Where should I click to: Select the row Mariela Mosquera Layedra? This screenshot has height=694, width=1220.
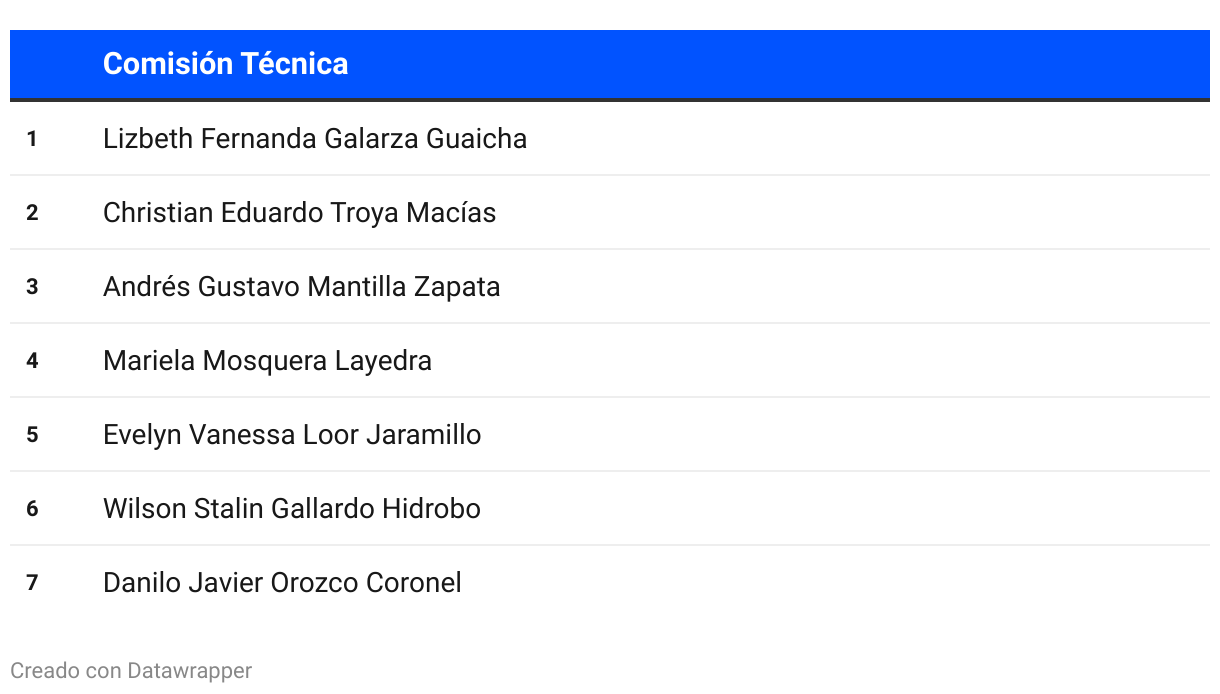pyautogui.click(x=610, y=360)
